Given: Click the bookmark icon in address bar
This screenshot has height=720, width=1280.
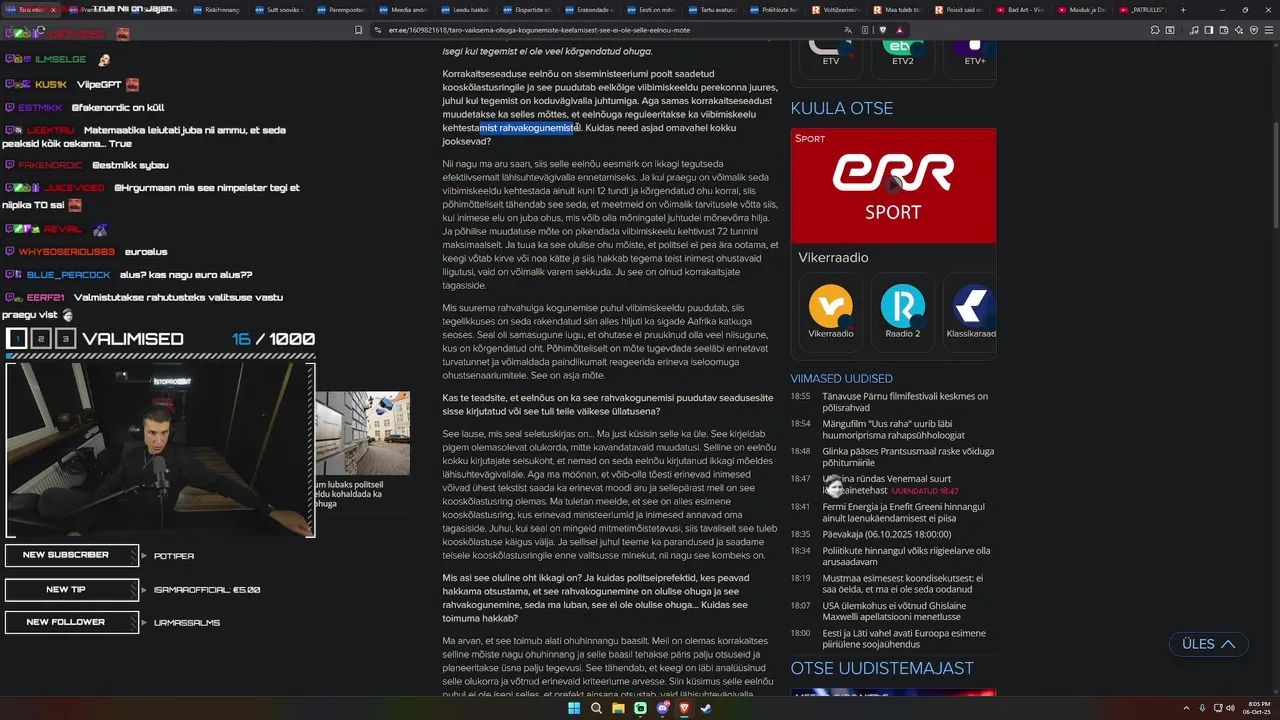Looking at the screenshot, I should [358, 30].
